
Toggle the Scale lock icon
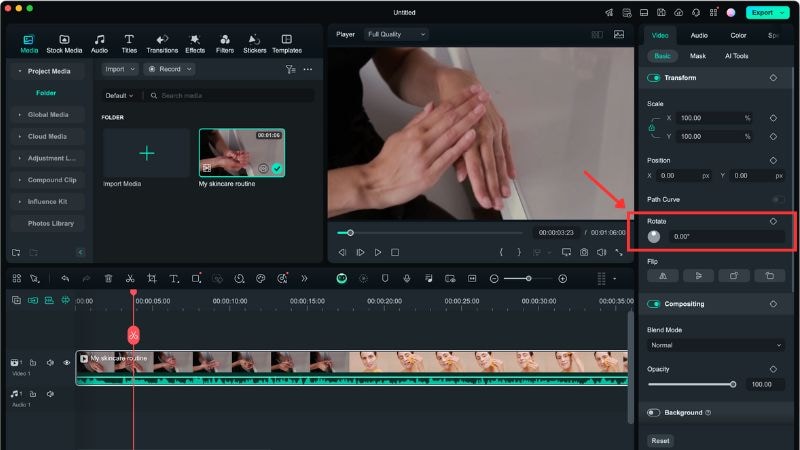tap(652, 128)
